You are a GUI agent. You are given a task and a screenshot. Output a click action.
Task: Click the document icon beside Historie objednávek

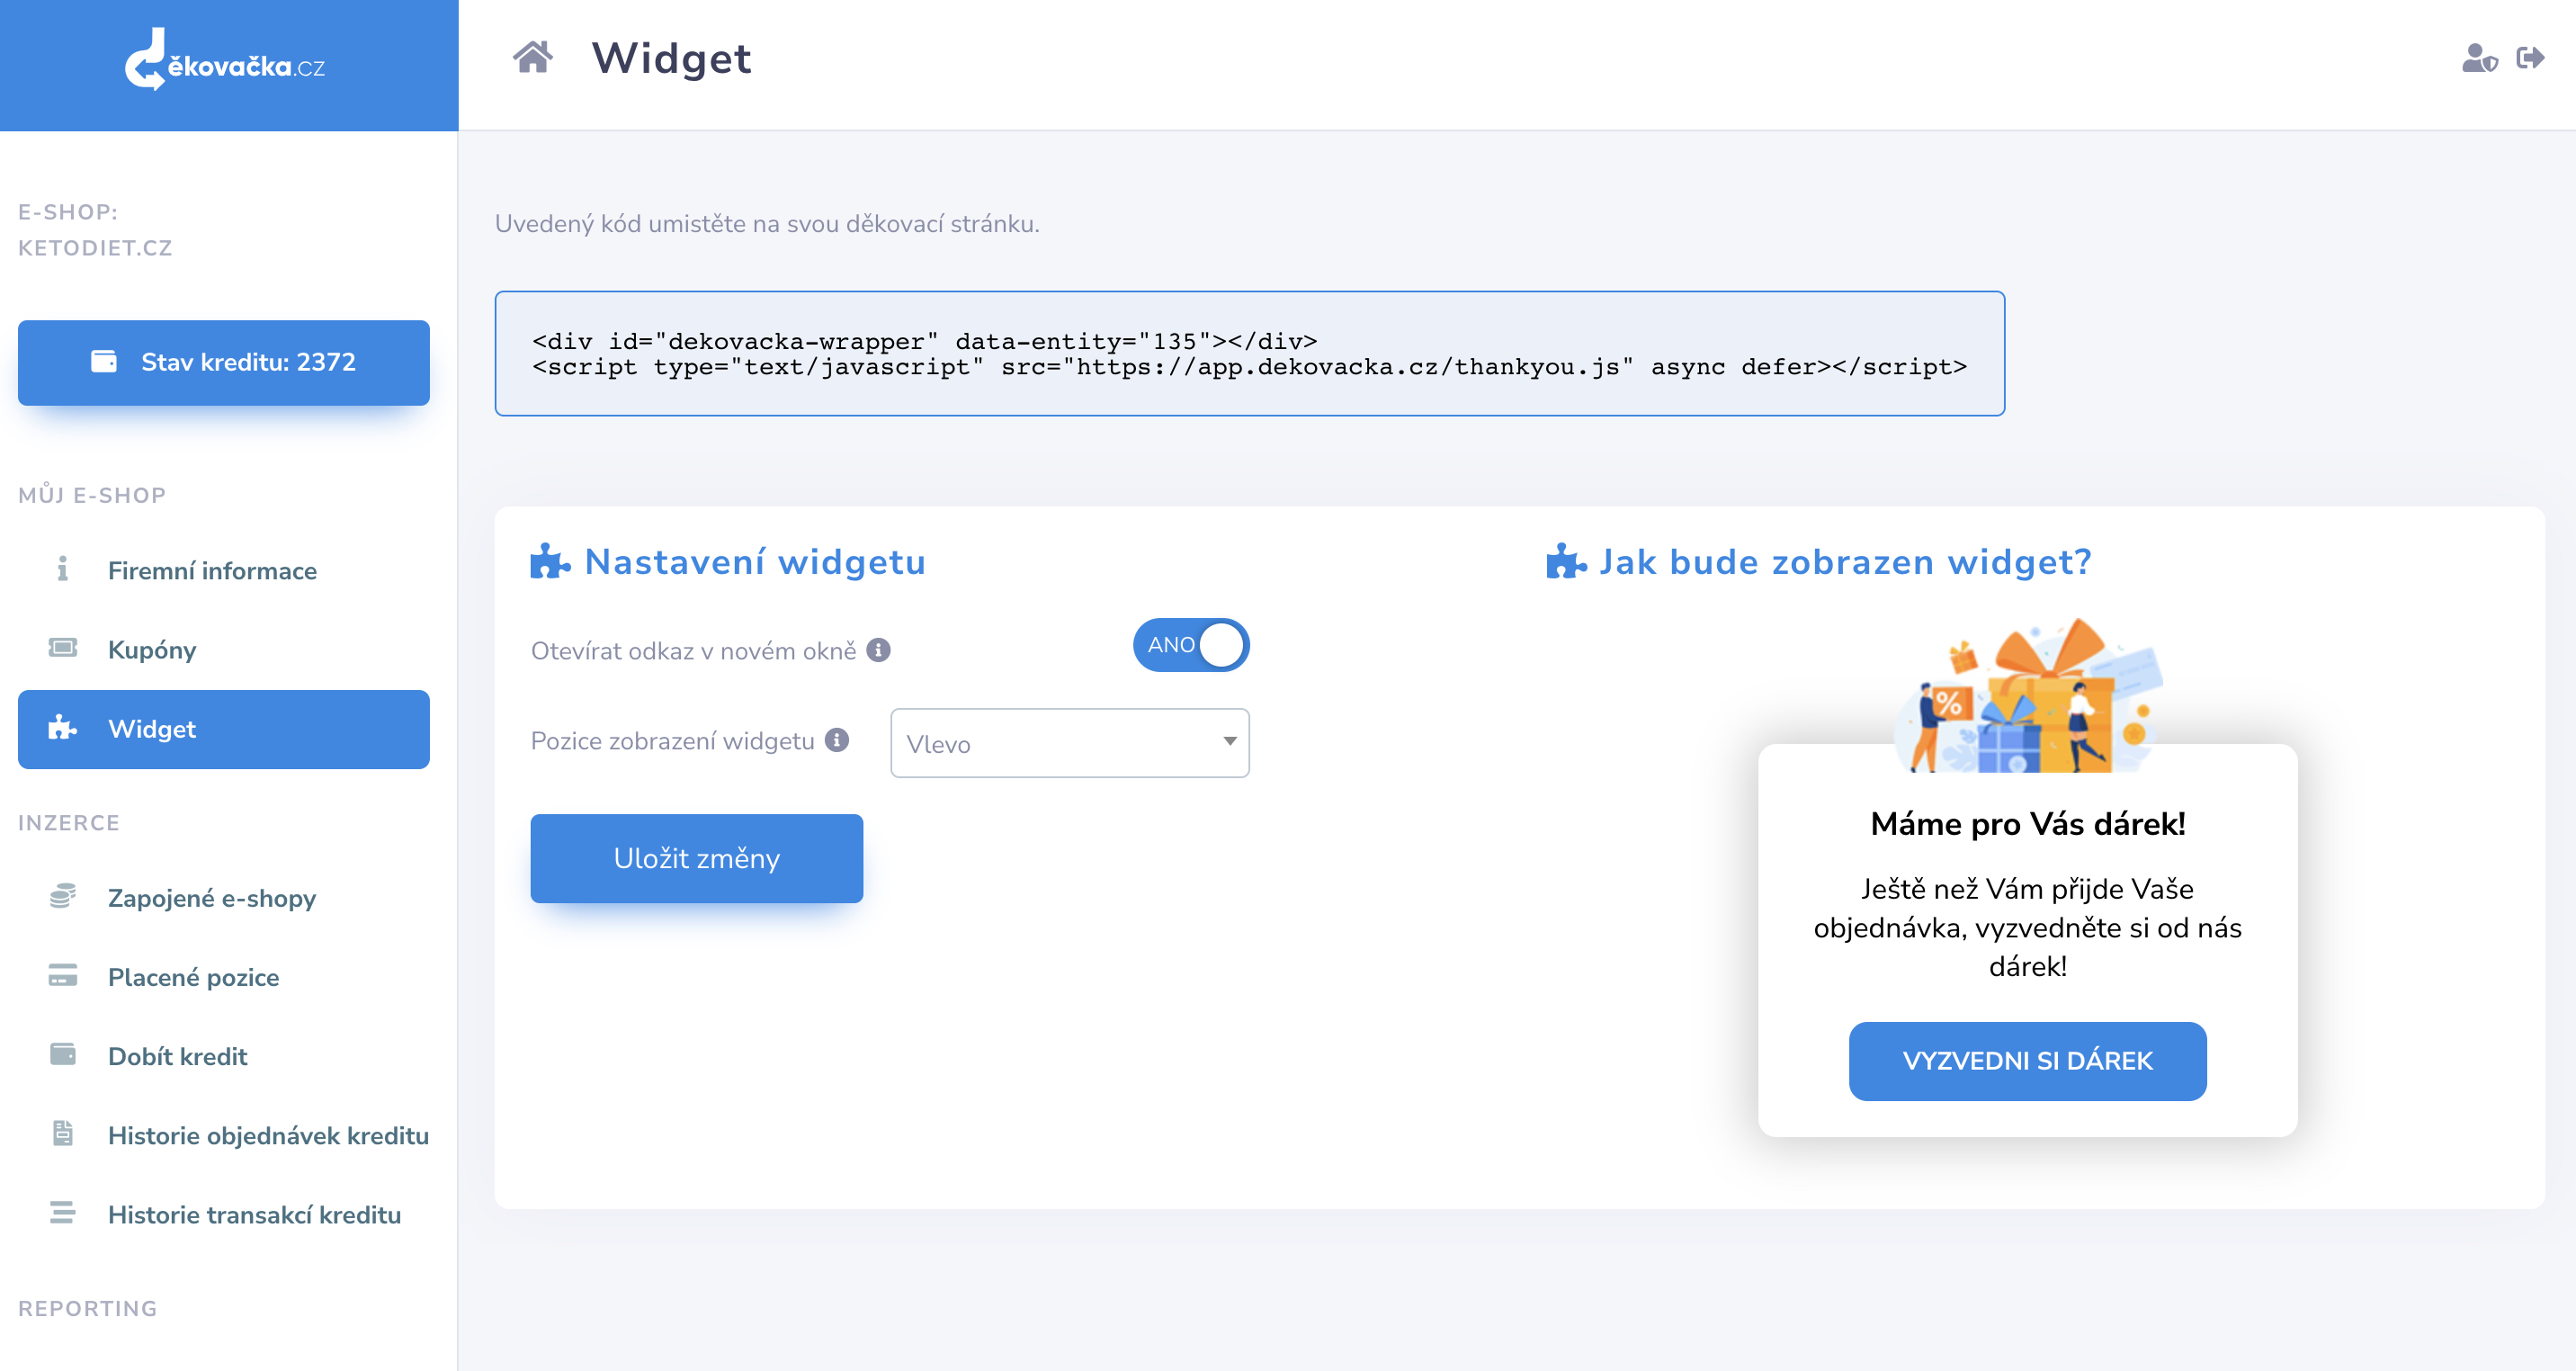pyautogui.click(x=63, y=1133)
